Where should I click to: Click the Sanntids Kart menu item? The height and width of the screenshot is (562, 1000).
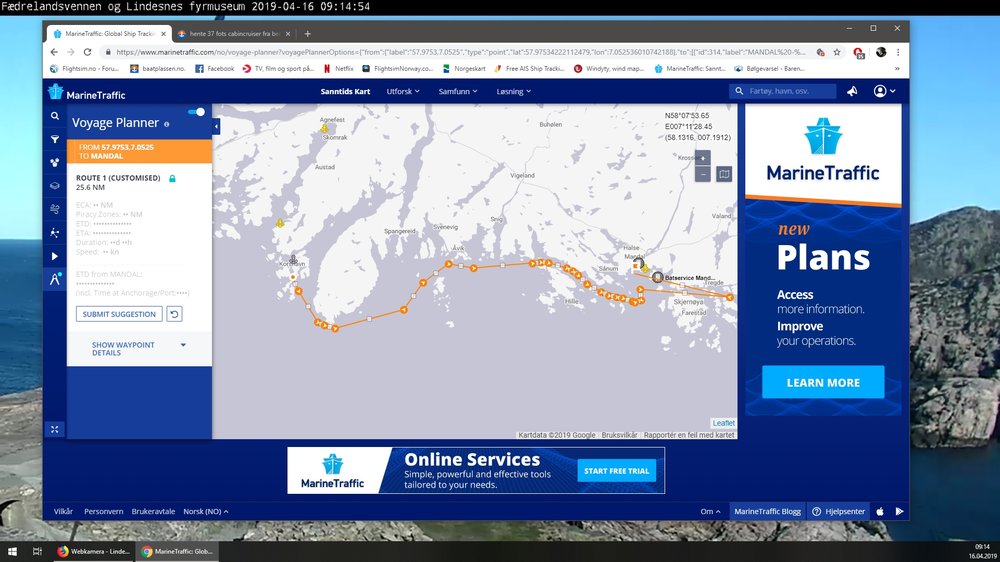point(345,91)
